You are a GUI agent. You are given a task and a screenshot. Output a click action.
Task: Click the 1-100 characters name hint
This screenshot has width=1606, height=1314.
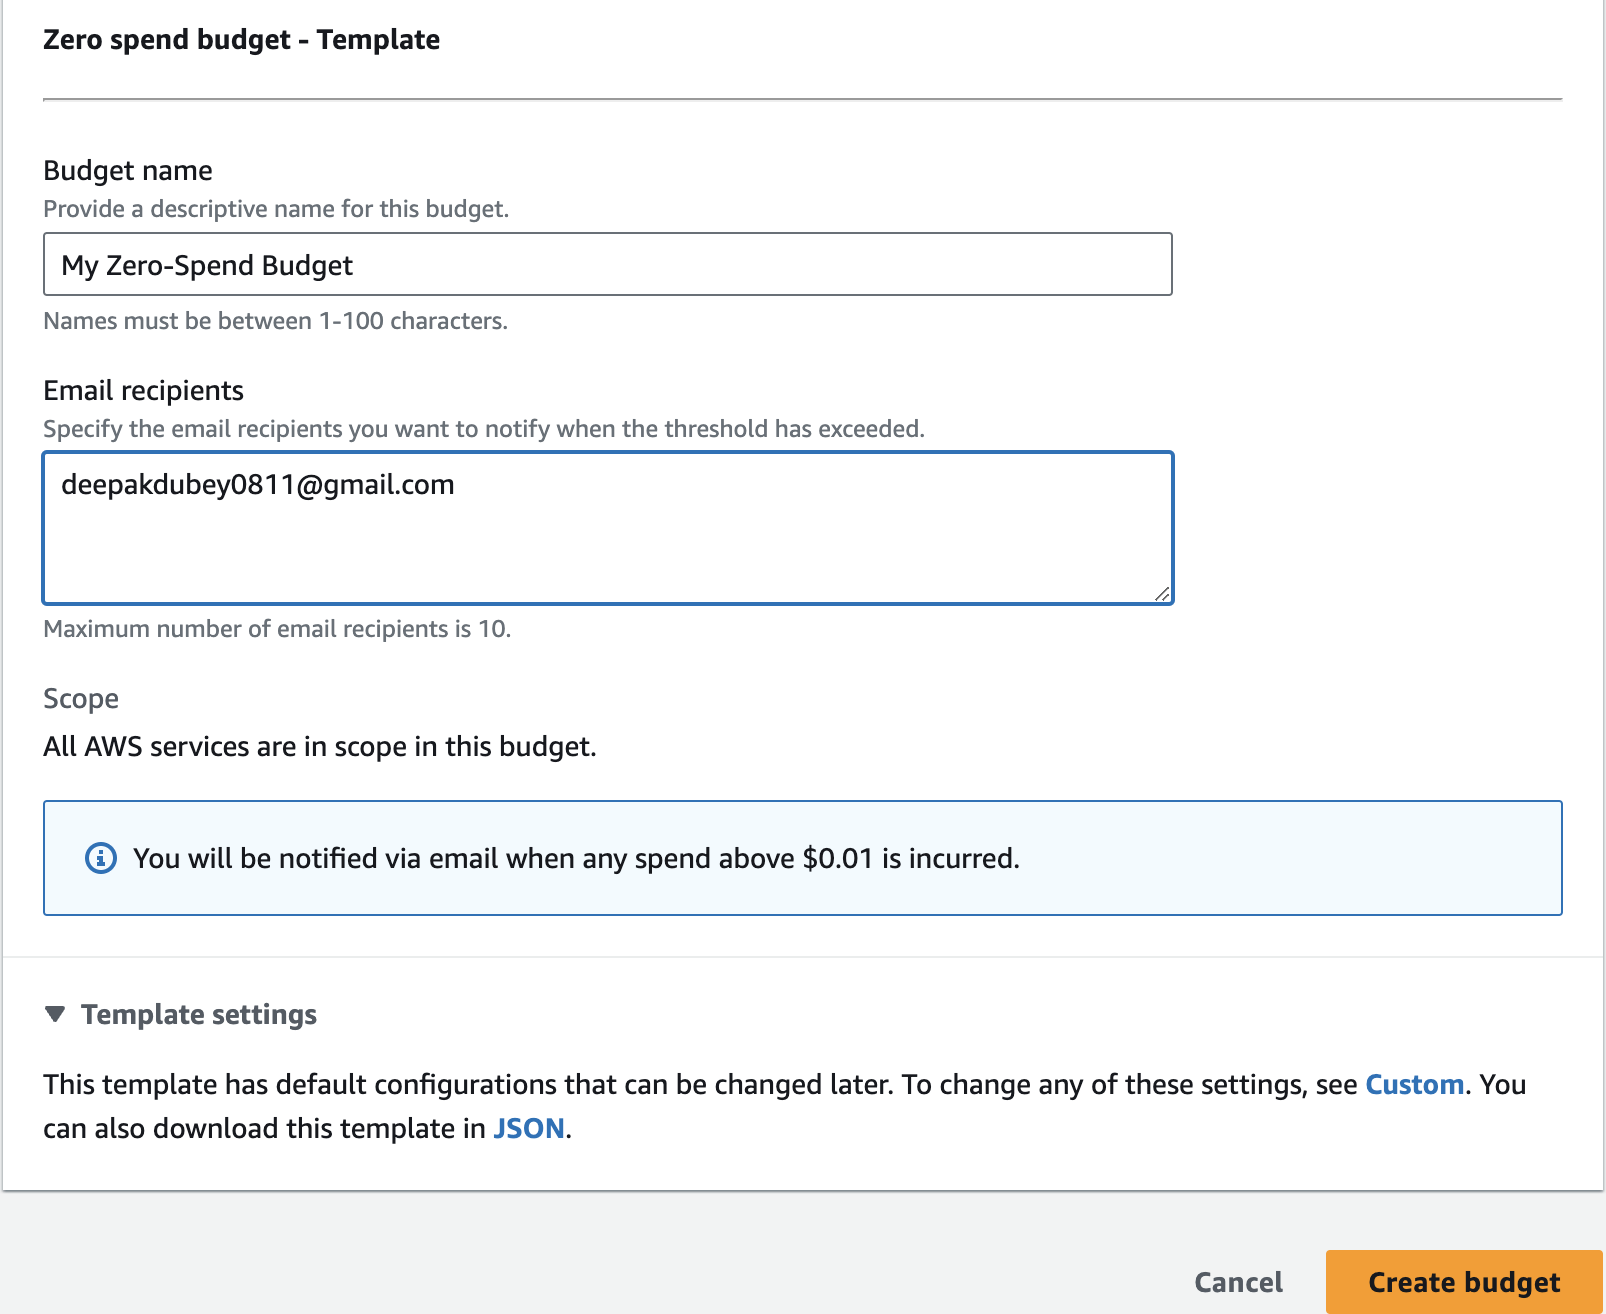point(275,321)
